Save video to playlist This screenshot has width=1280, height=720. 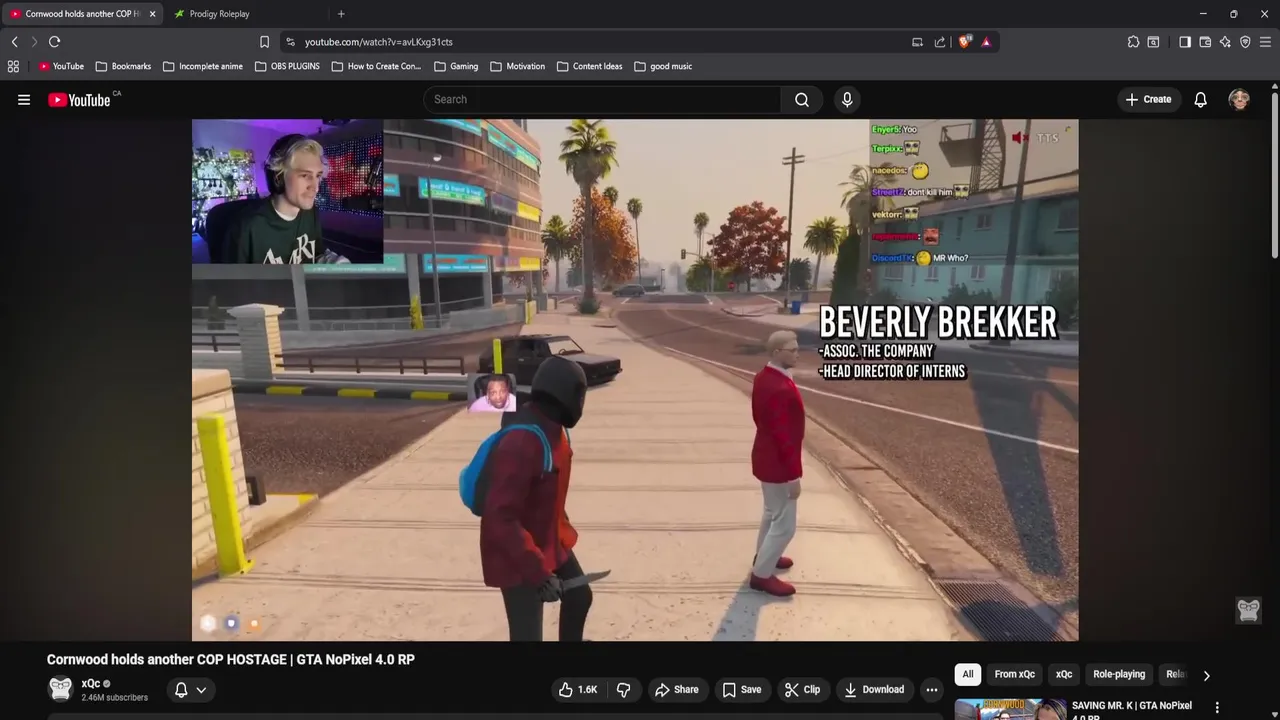741,689
